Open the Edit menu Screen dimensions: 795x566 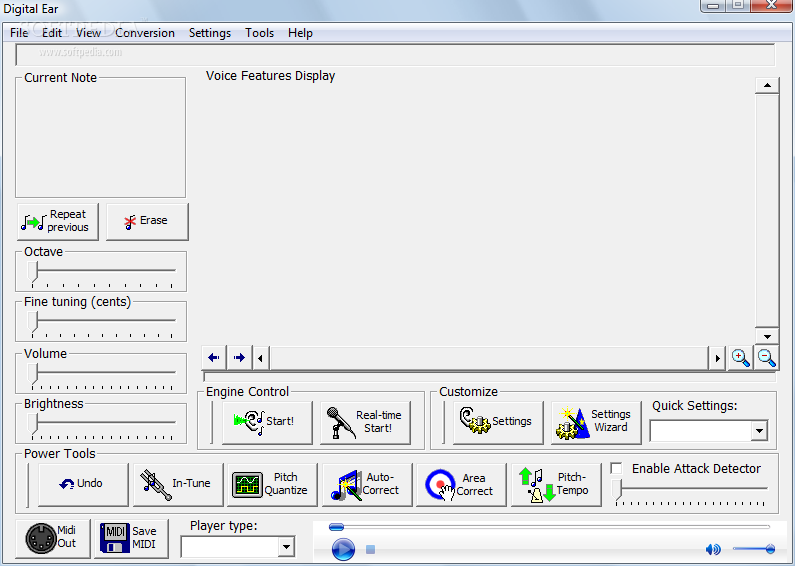click(52, 33)
